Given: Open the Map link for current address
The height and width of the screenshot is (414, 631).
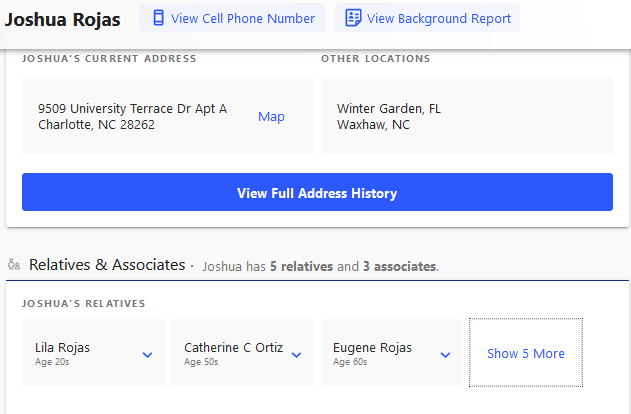Looking at the screenshot, I should (x=271, y=117).
